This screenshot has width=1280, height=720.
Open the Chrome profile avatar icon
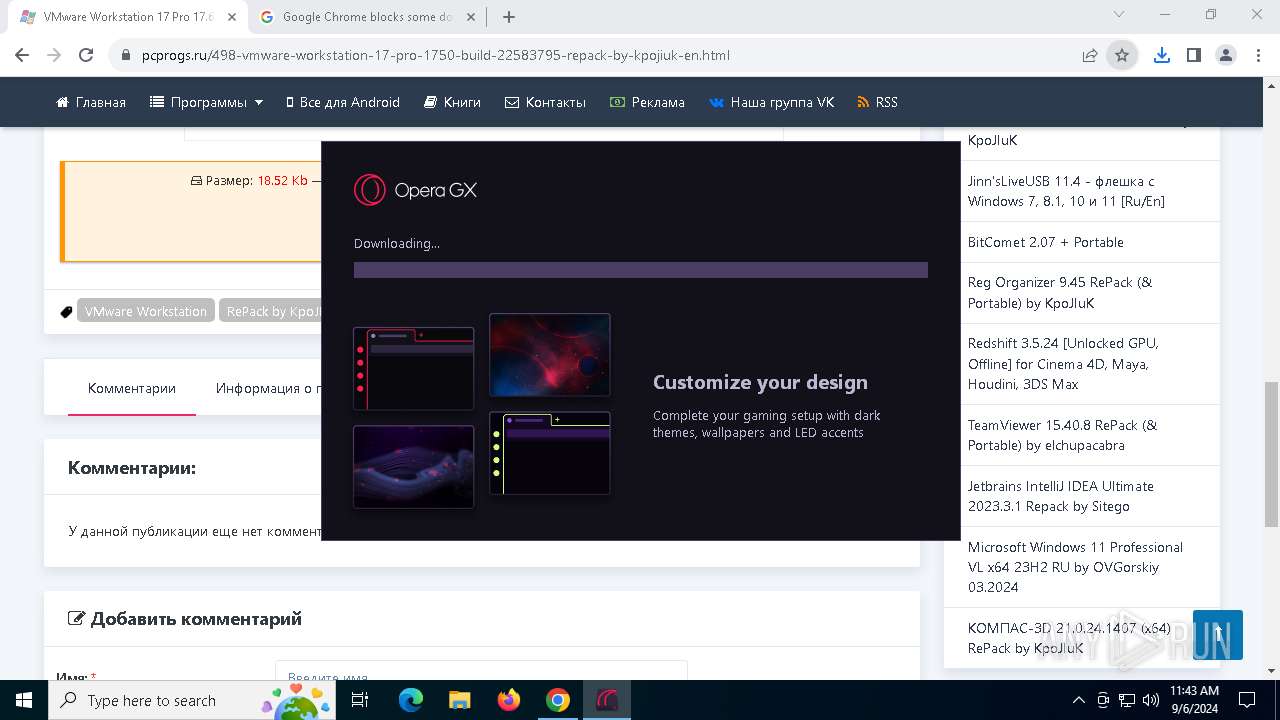pos(1226,55)
